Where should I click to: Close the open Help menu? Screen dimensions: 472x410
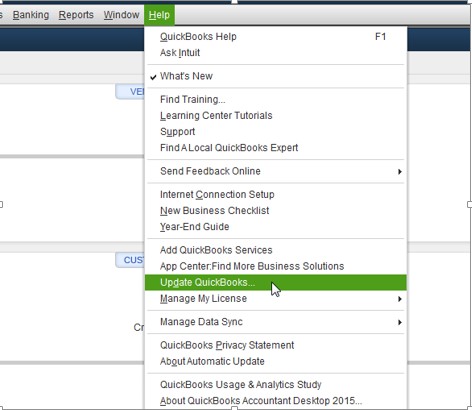click(x=159, y=15)
